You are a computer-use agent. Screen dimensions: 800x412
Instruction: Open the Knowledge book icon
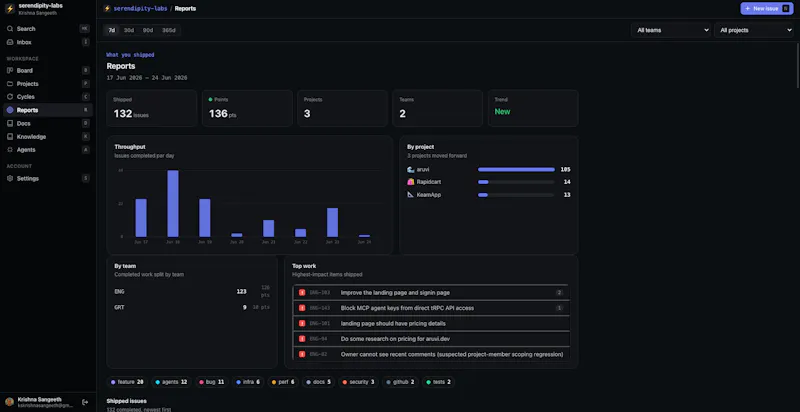click(10, 137)
